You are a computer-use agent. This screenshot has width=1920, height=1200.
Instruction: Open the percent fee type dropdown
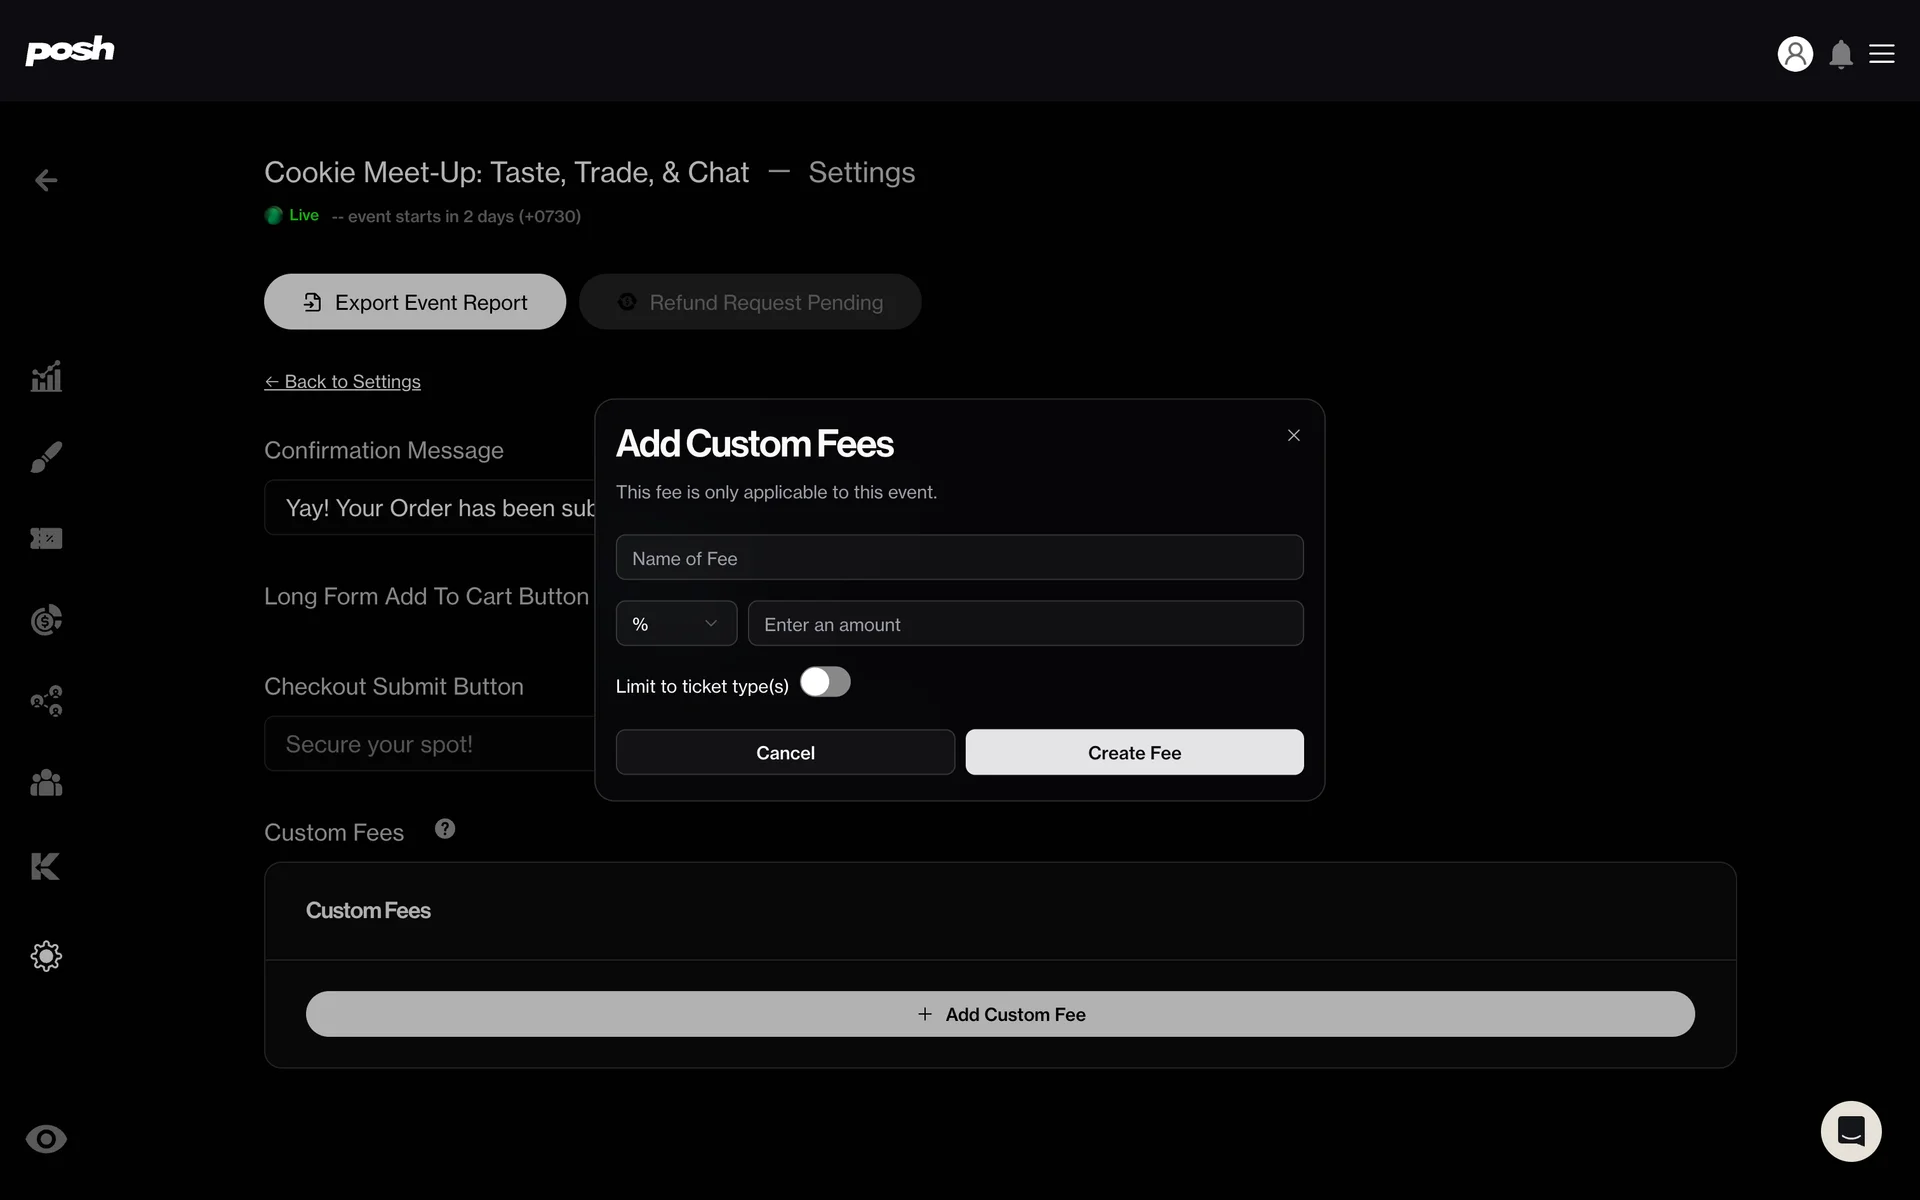click(x=676, y=624)
